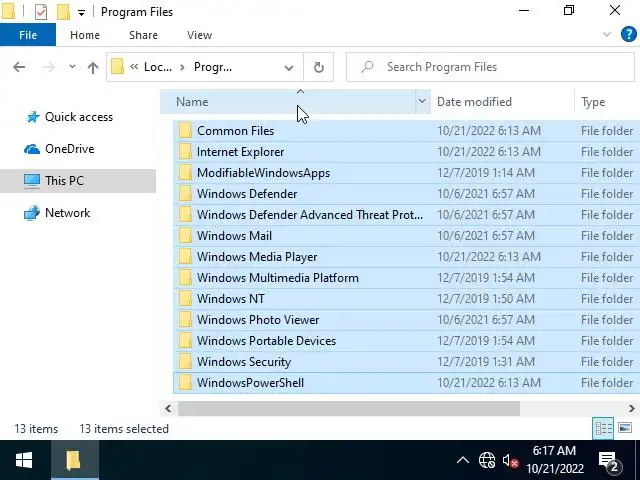Click File Explorer taskbar icon

tap(74, 460)
